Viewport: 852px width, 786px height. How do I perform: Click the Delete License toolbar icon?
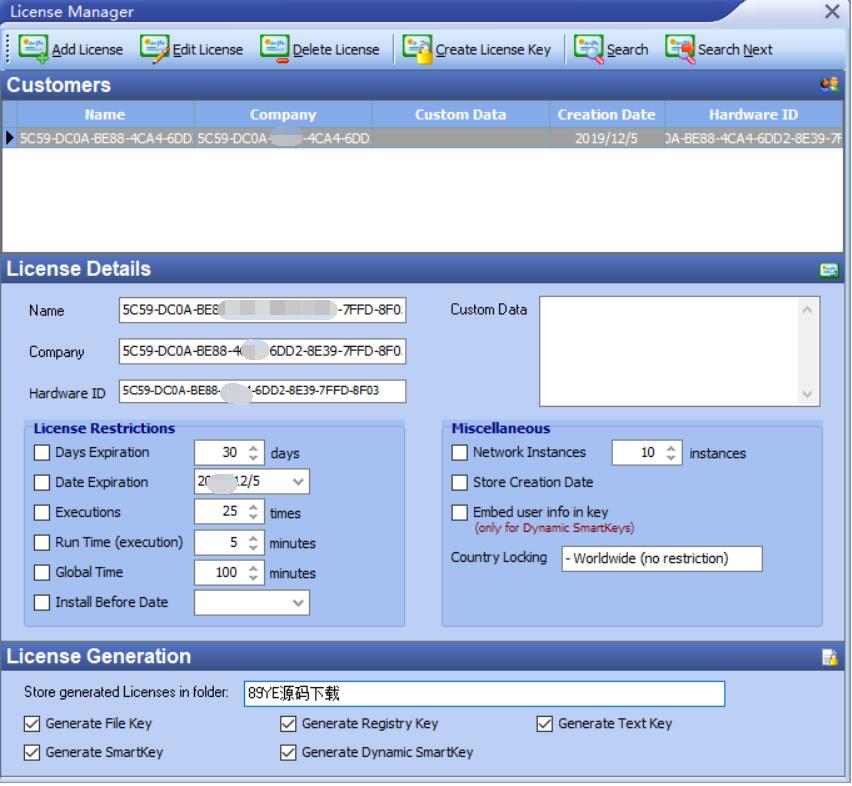click(275, 49)
